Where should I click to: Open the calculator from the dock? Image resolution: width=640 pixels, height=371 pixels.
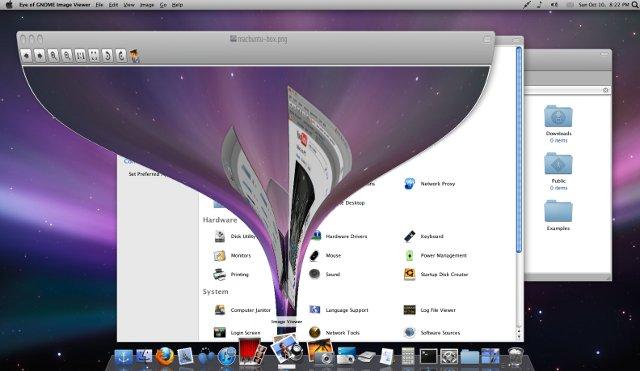[x=407, y=356]
